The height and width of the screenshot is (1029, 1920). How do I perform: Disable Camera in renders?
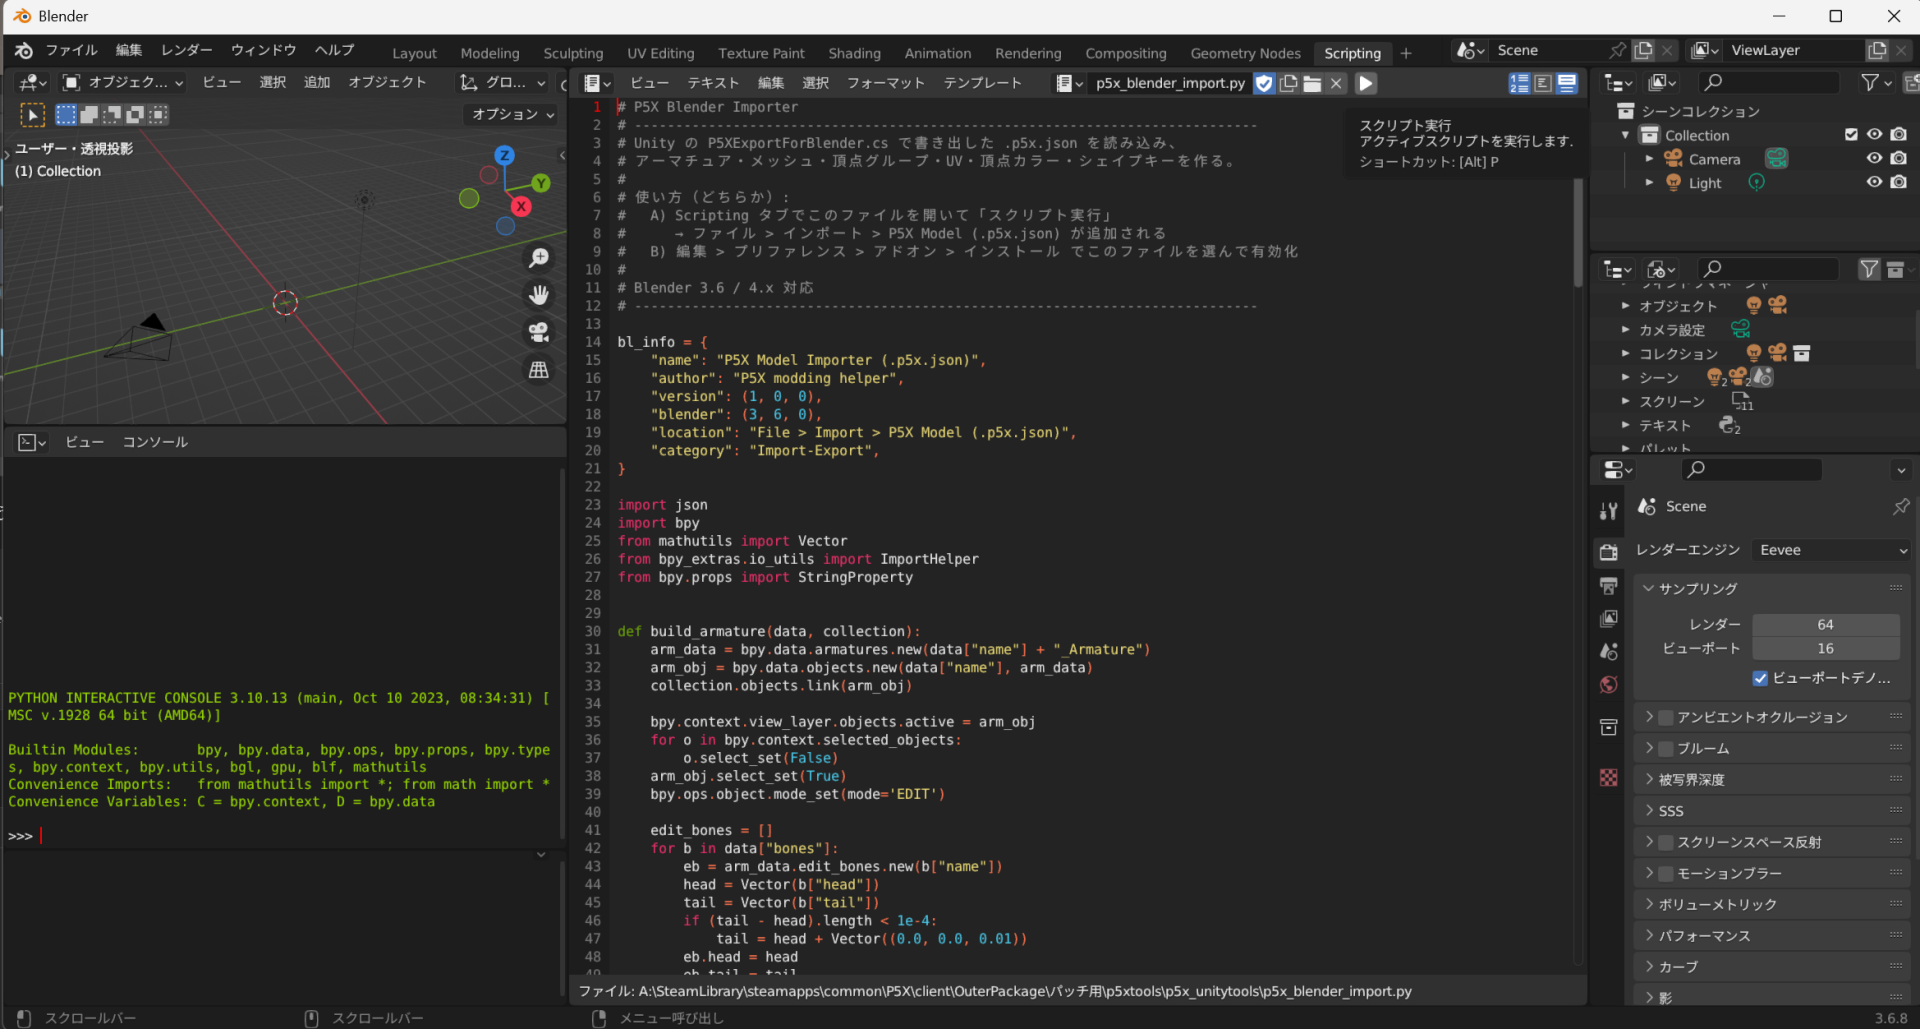coord(1898,159)
